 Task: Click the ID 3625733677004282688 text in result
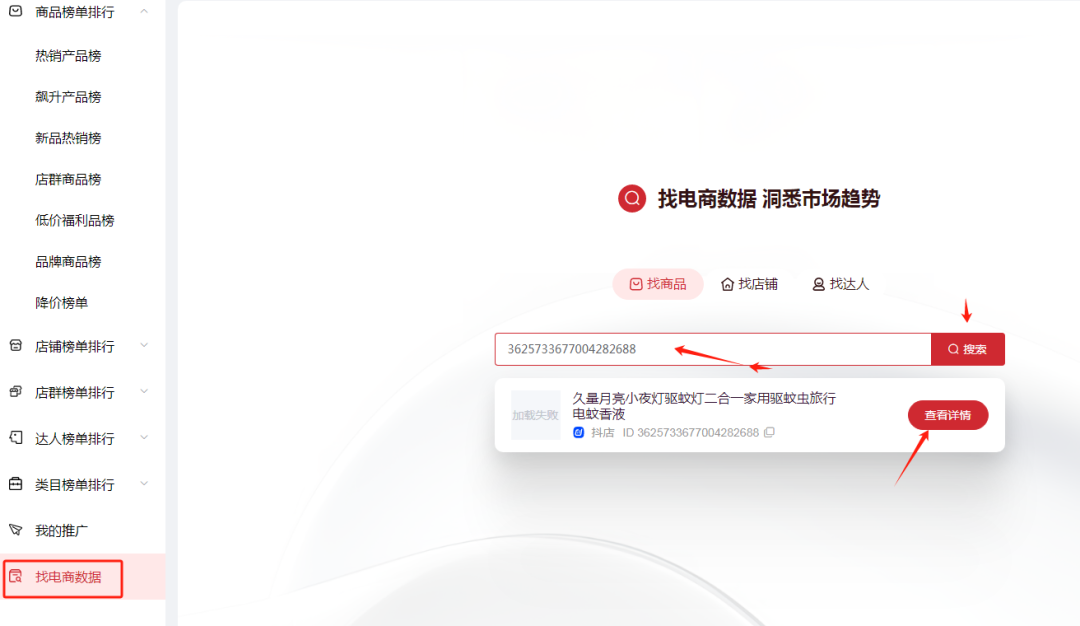click(x=691, y=432)
